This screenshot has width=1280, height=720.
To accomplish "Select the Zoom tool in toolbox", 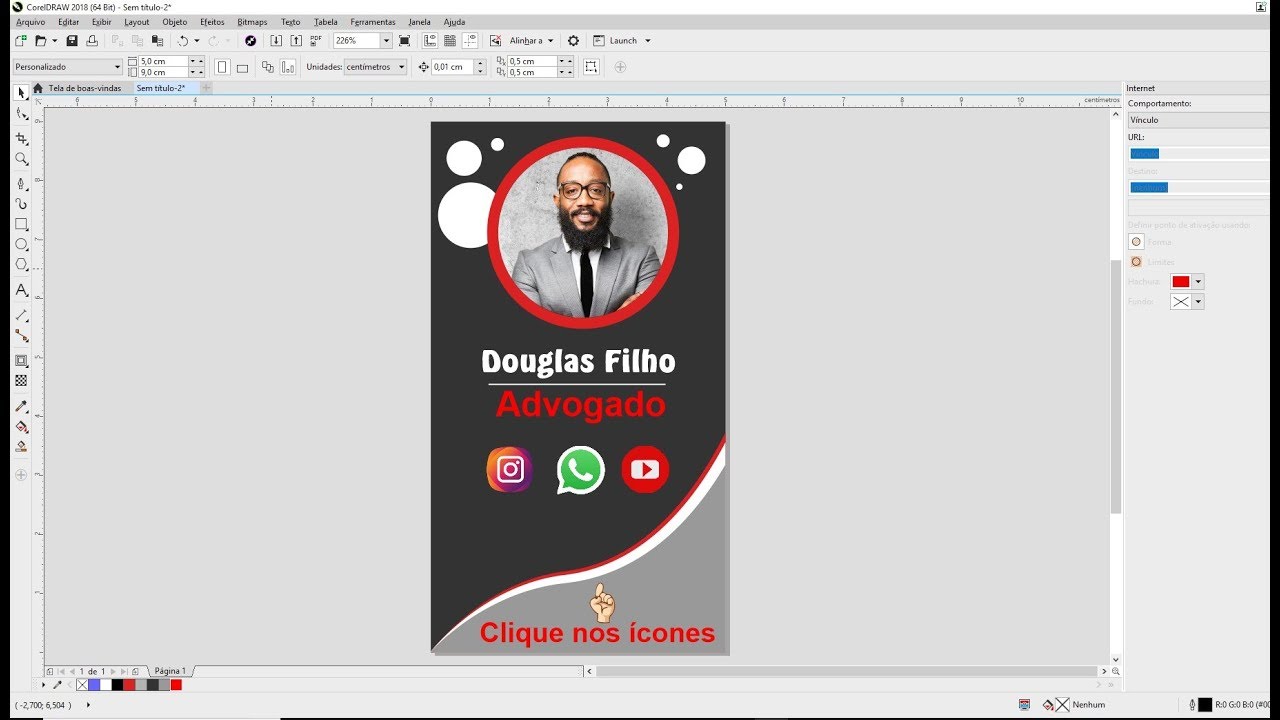I will click(x=21, y=159).
